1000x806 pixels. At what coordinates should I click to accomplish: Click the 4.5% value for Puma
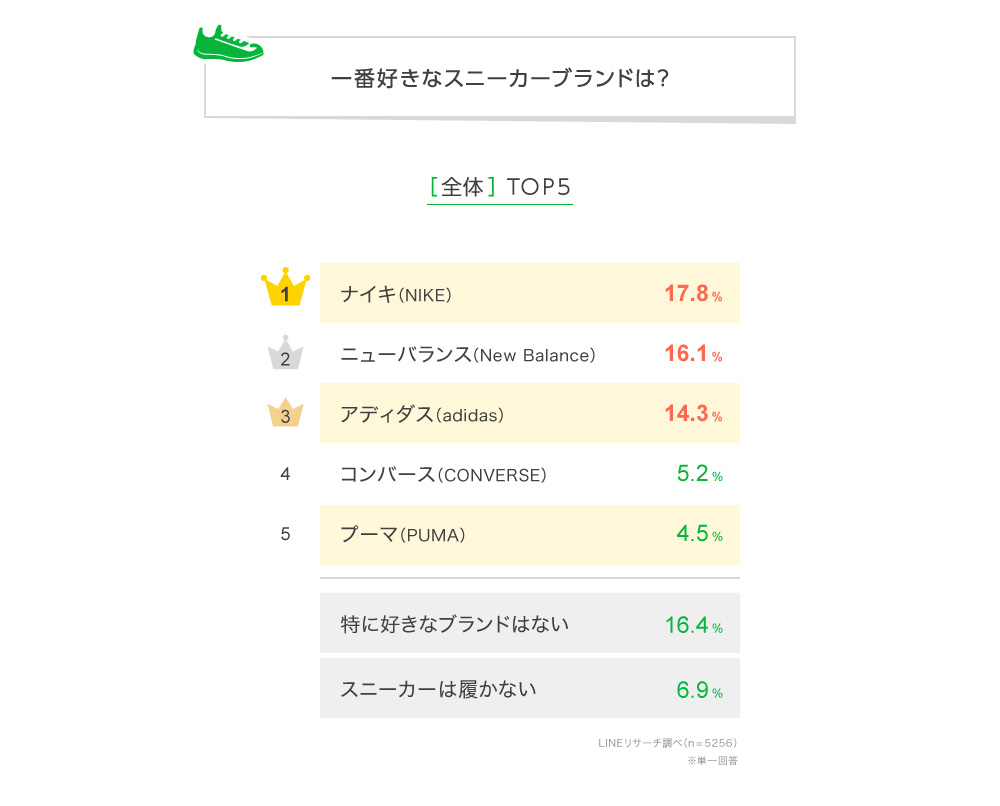click(698, 534)
